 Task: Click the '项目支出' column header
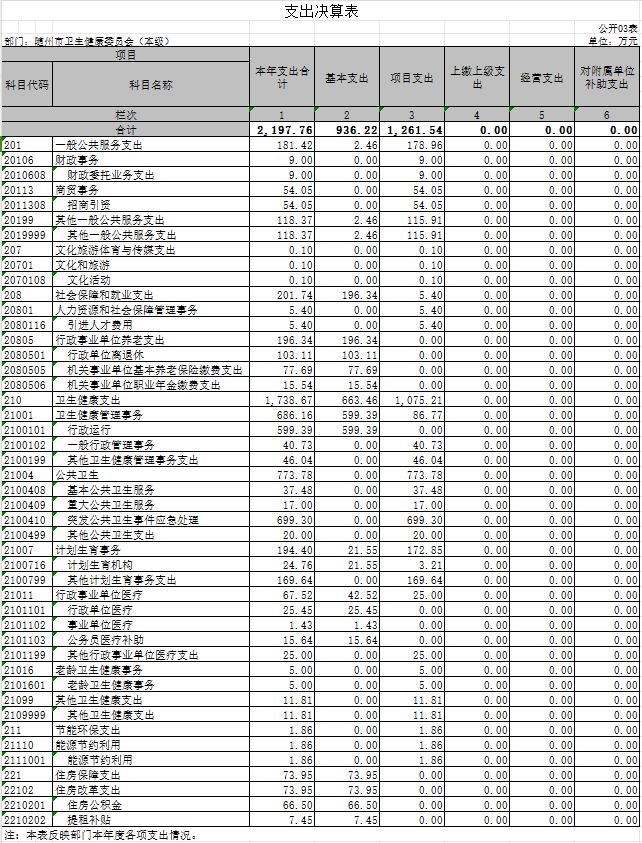click(412, 78)
